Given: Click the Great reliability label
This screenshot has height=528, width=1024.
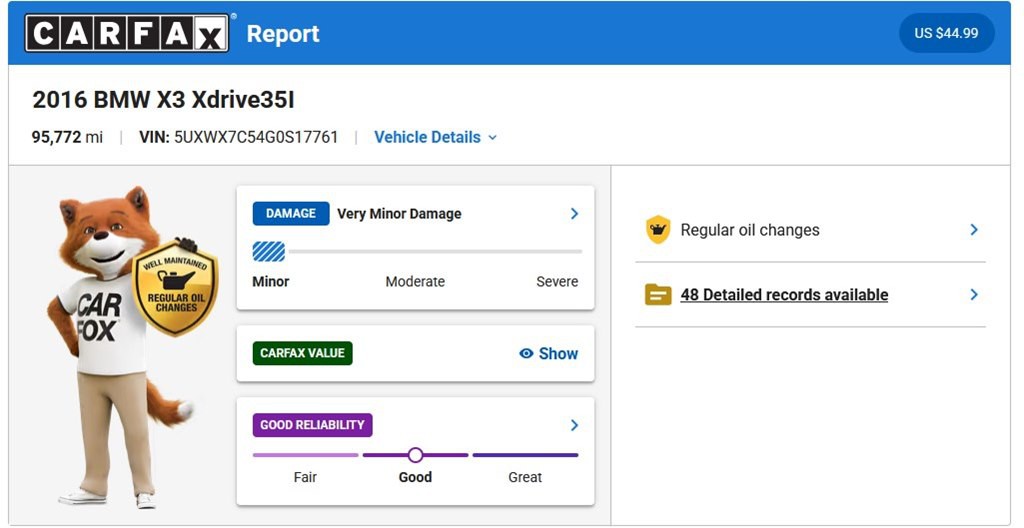Looking at the screenshot, I should coord(525,477).
